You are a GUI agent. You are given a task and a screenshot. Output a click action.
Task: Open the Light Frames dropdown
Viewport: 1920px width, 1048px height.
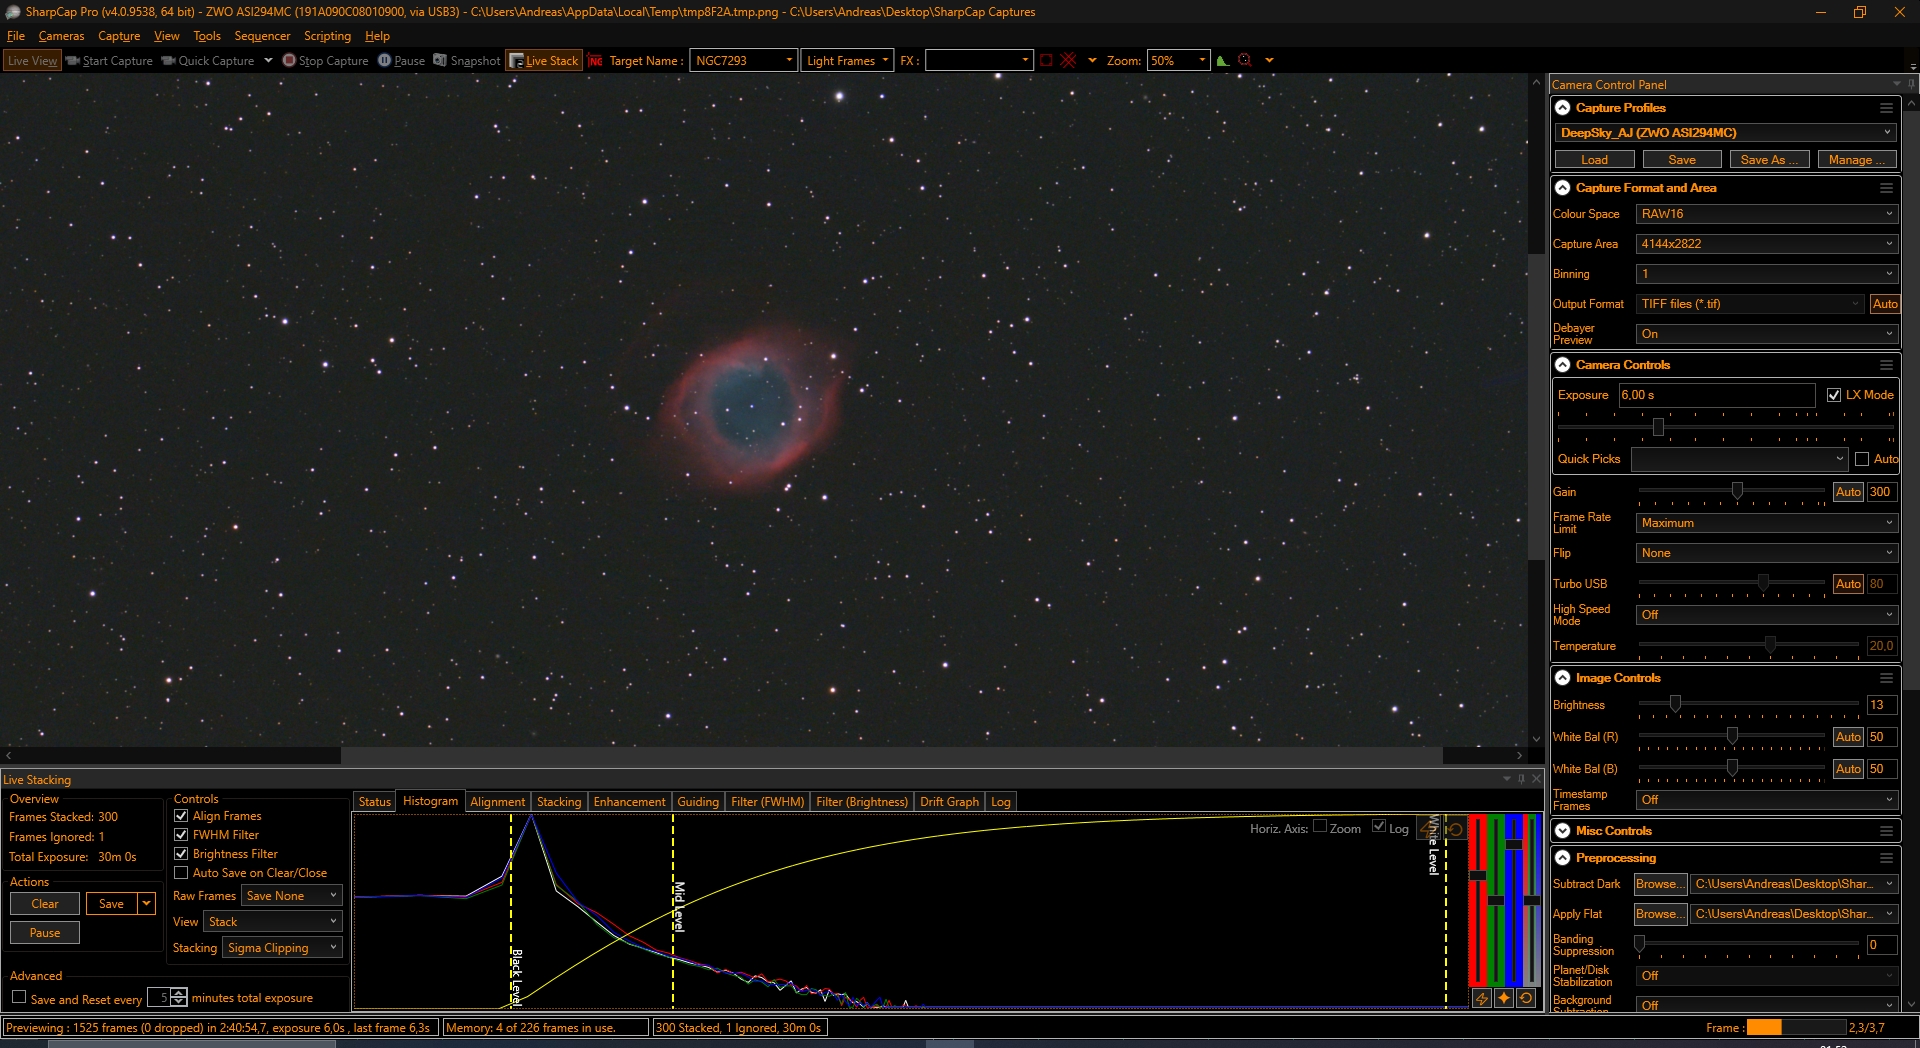tap(847, 60)
